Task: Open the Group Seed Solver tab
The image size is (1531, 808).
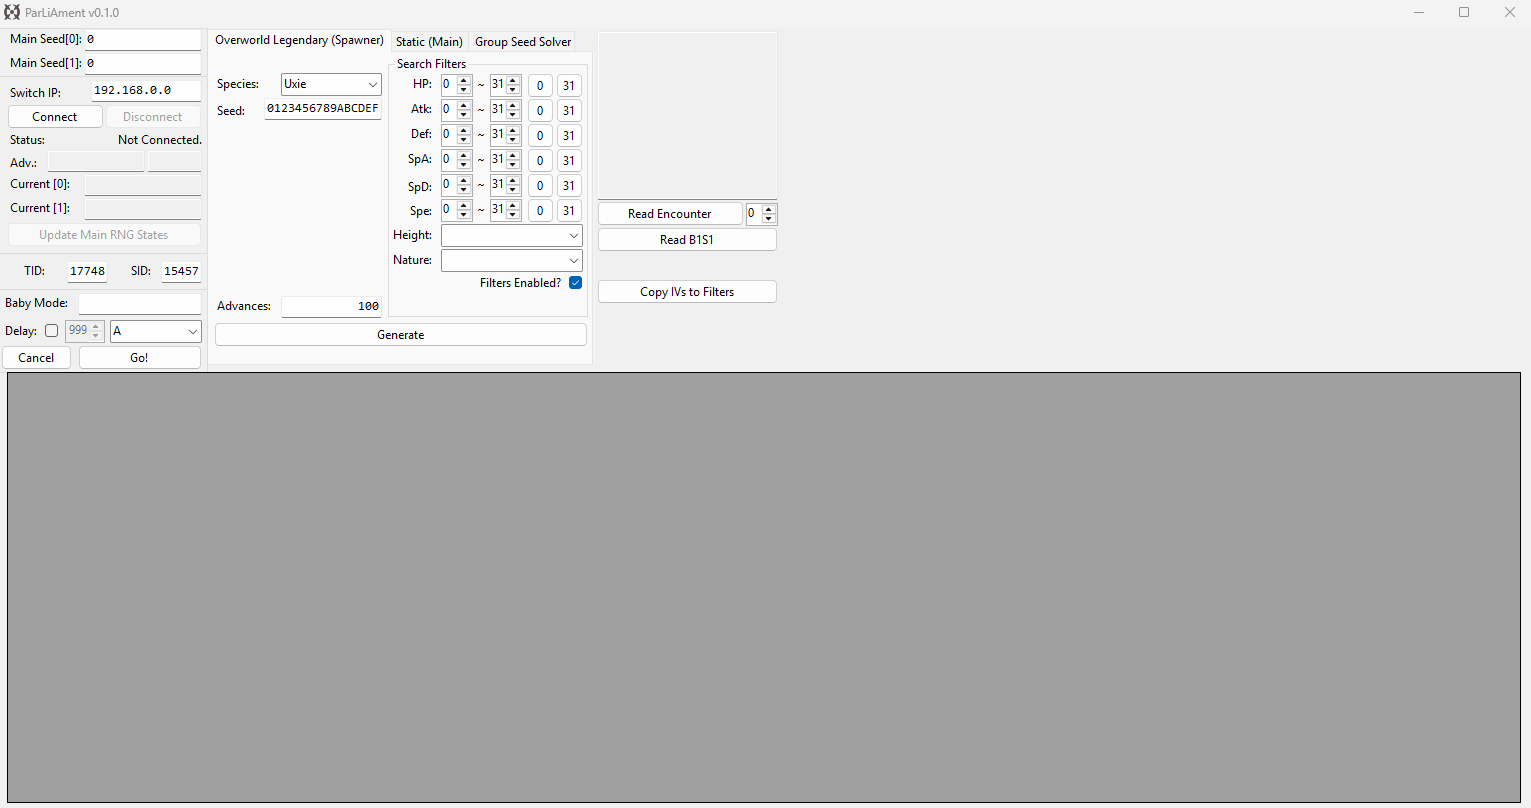Action: [x=523, y=42]
